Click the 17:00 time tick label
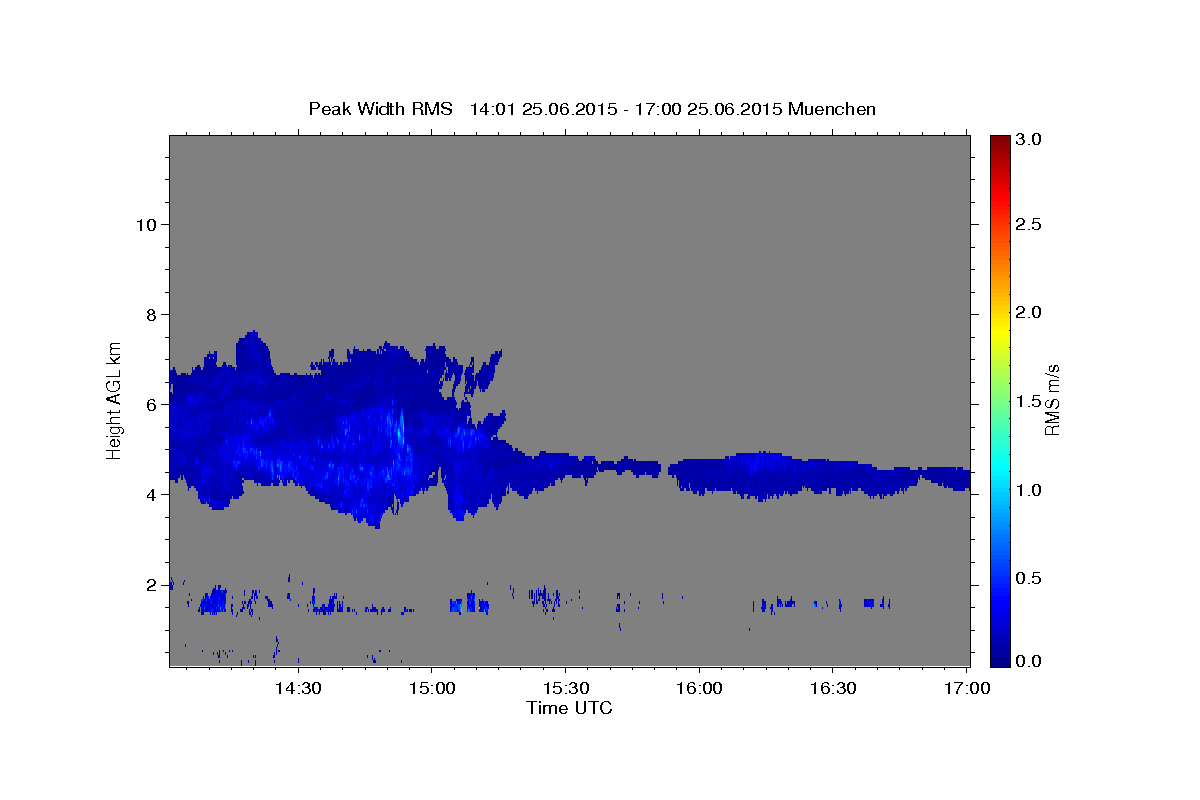Image resolution: width=1200 pixels, height=800 pixels. pos(967,689)
